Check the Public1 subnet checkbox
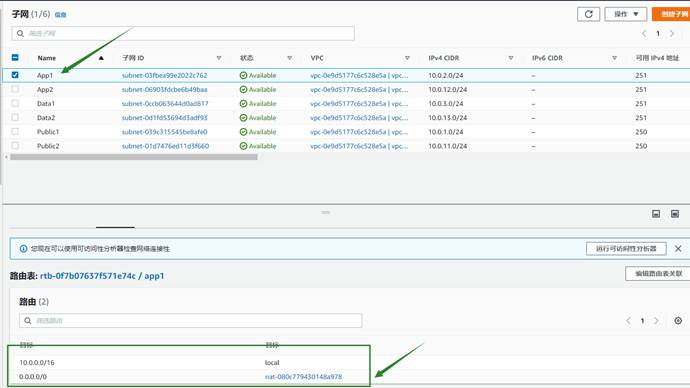 coord(15,132)
